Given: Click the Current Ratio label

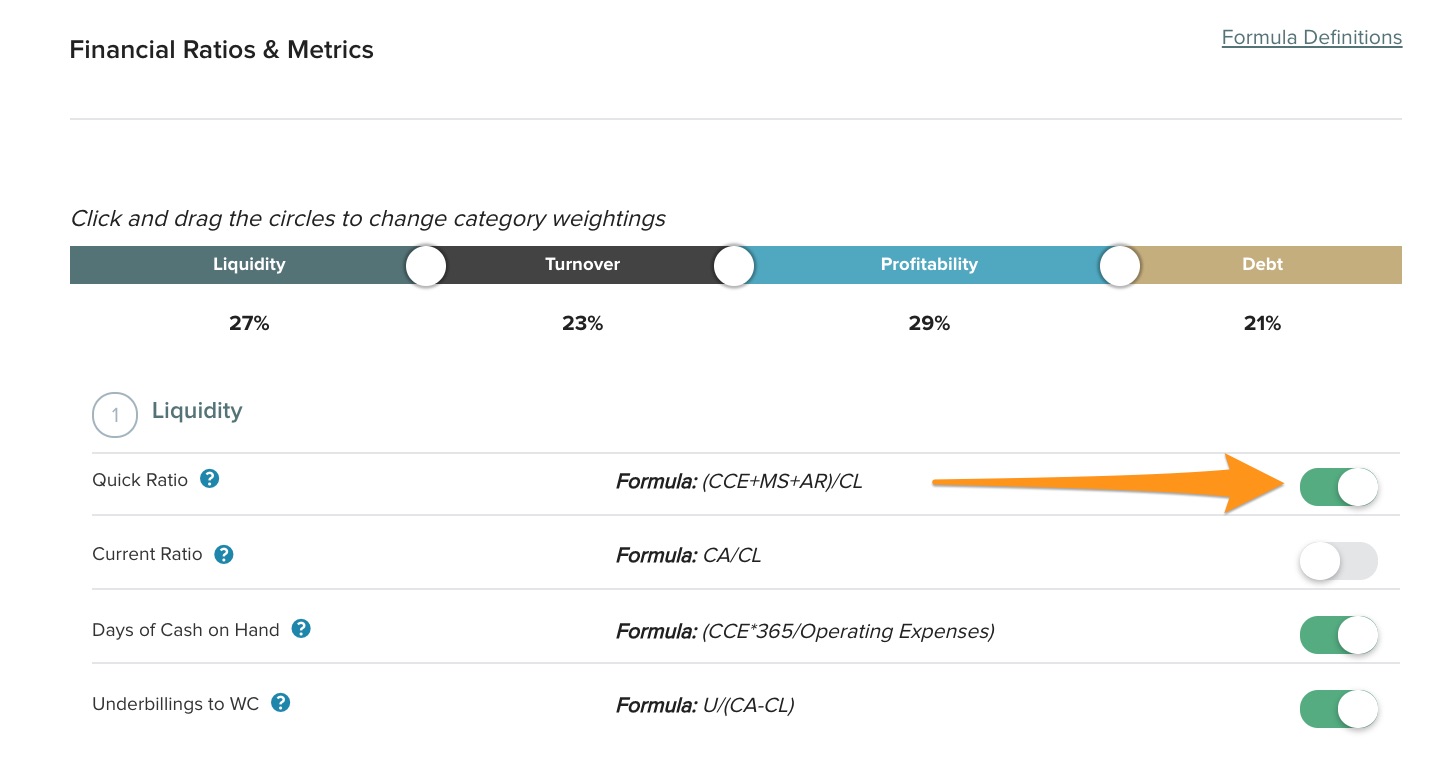Looking at the screenshot, I should pyautogui.click(x=147, y=554).
